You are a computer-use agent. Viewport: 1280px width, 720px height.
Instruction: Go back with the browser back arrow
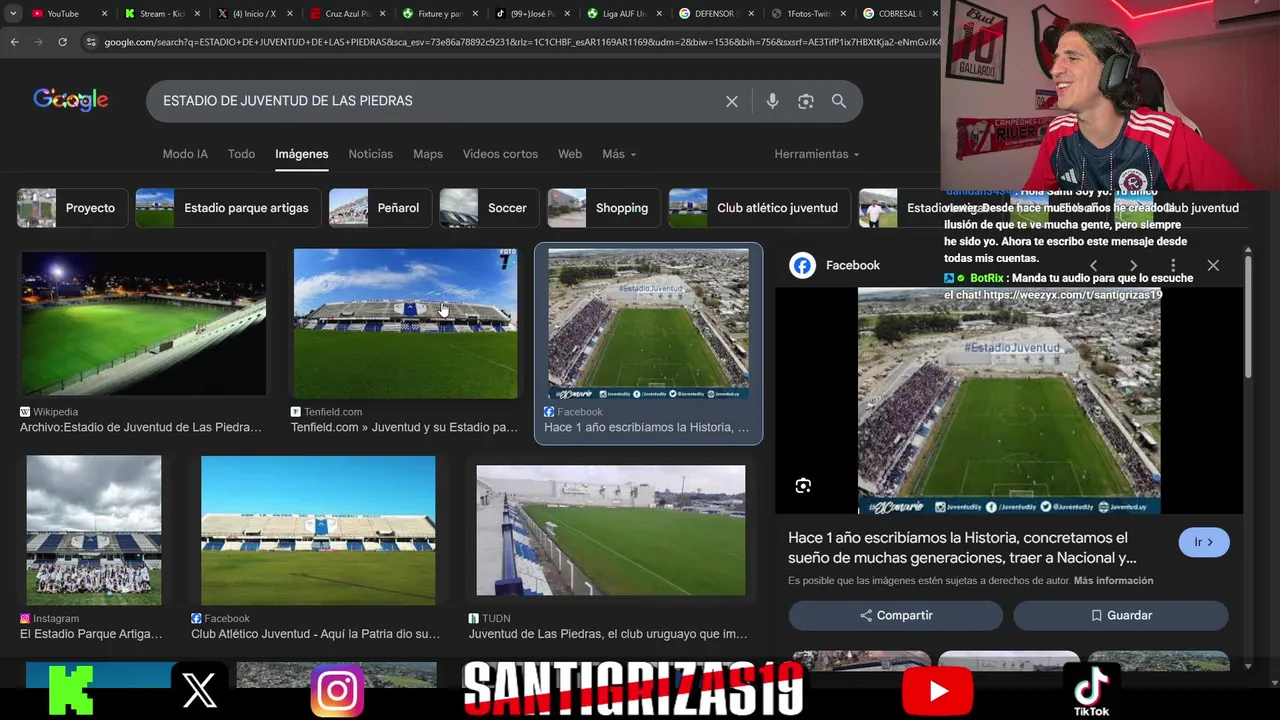(x=14, y=42)
